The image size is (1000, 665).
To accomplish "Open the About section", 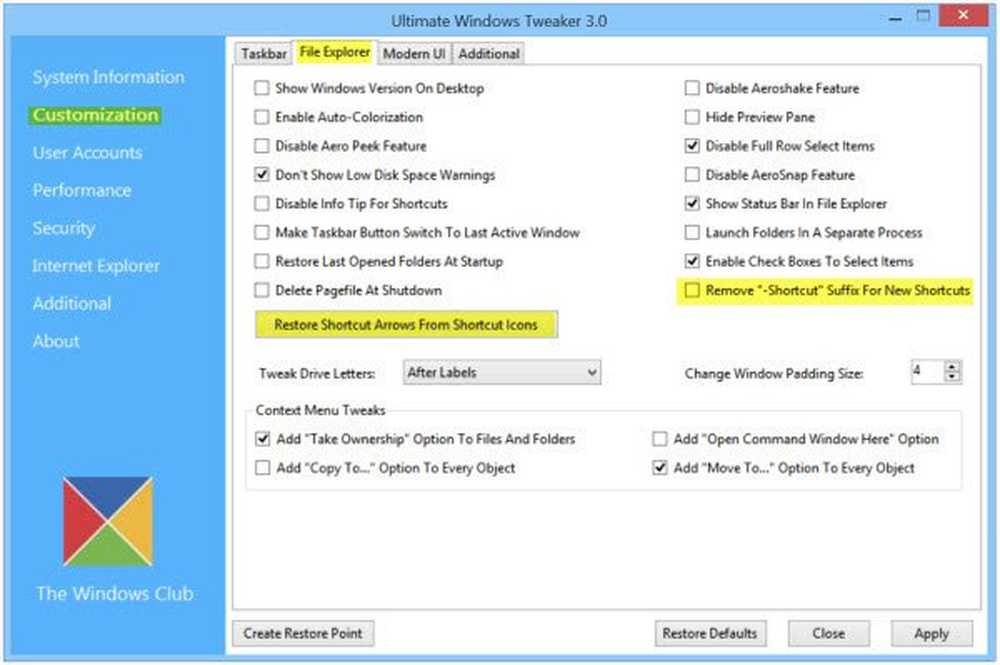I will [56, 340].
